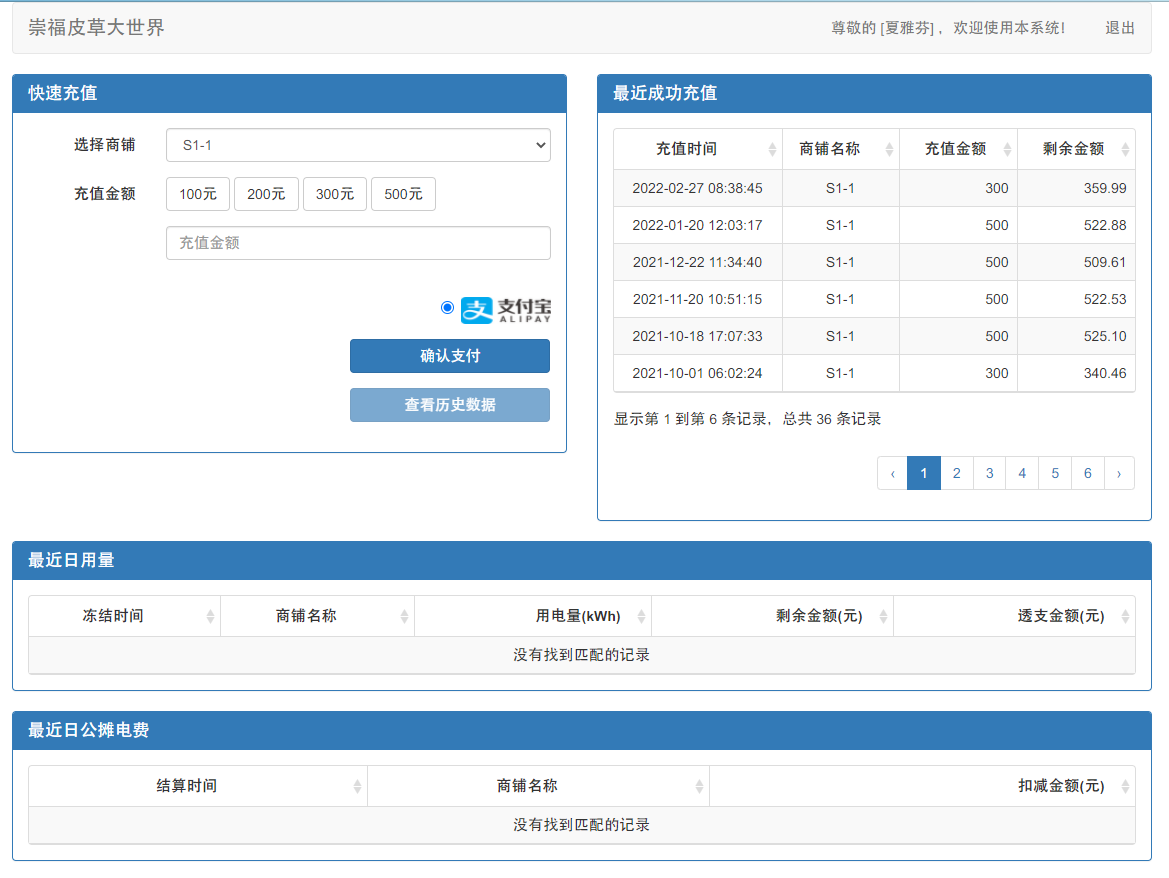The height and width of the screenshot is (878, 1169).
Task: Click the 支付宝 Alipay logo
Action: click(505, 307)
